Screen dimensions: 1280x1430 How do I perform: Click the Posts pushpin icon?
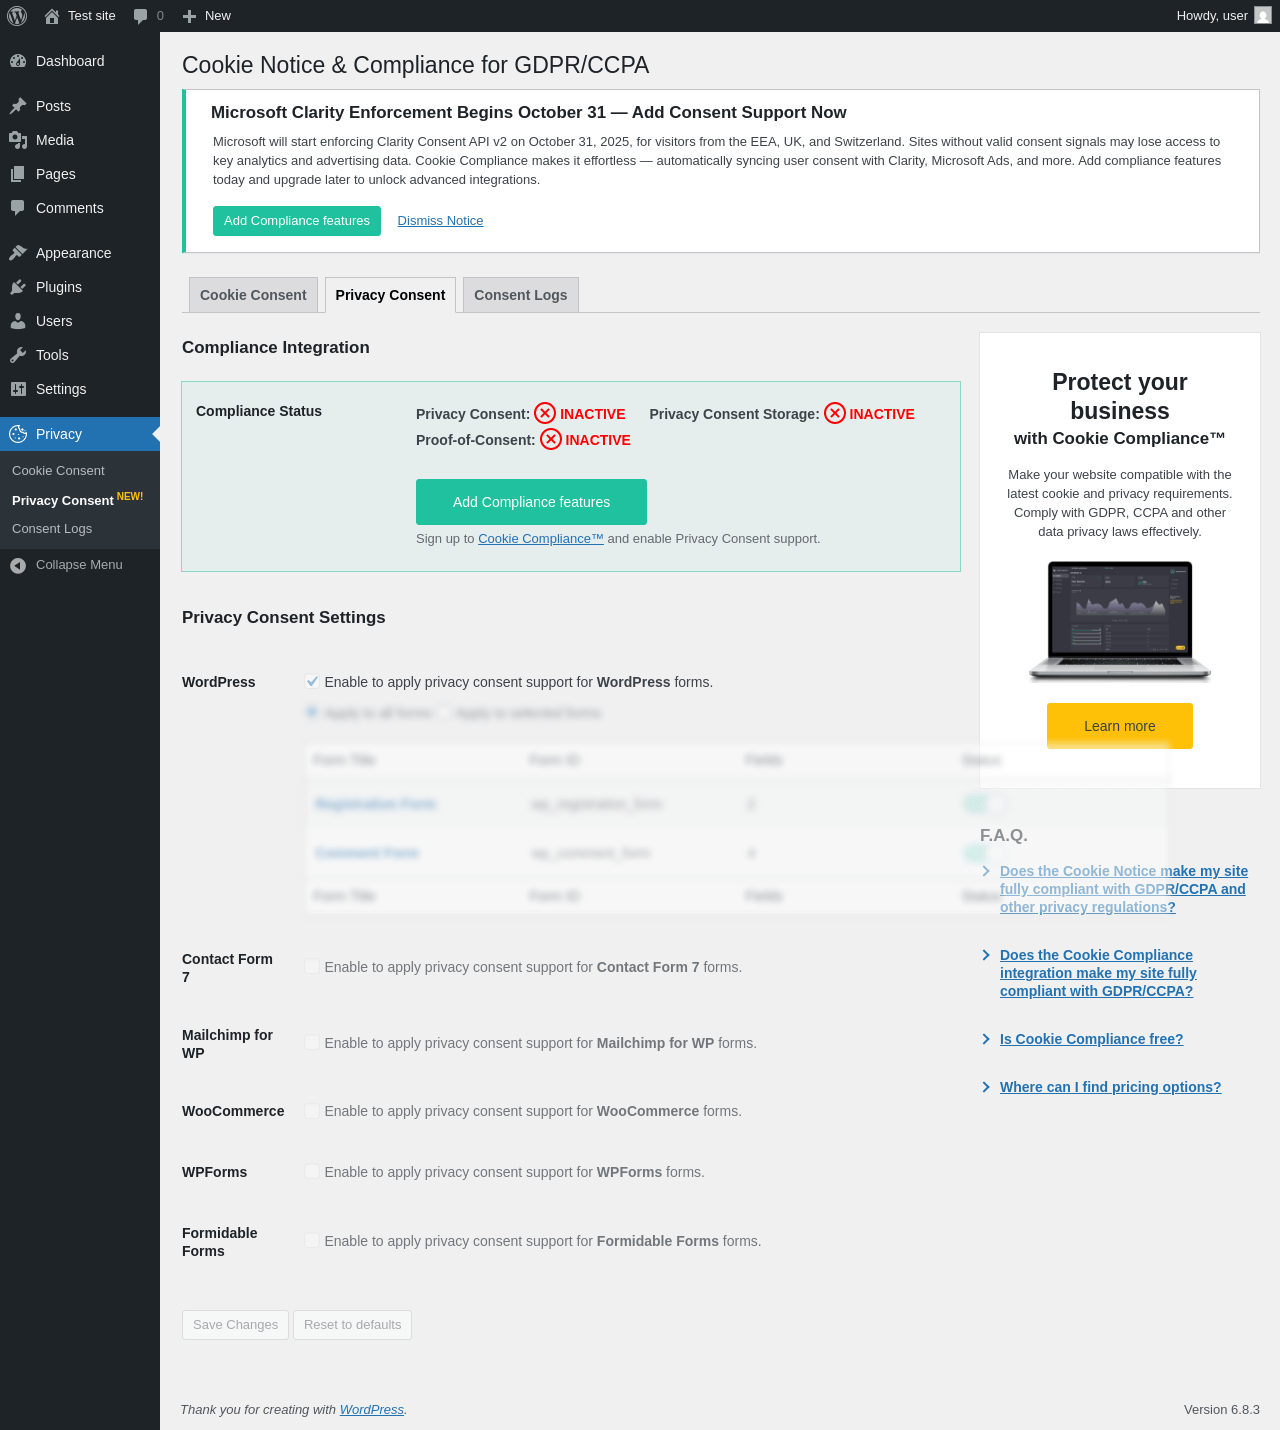click(18, 106)
